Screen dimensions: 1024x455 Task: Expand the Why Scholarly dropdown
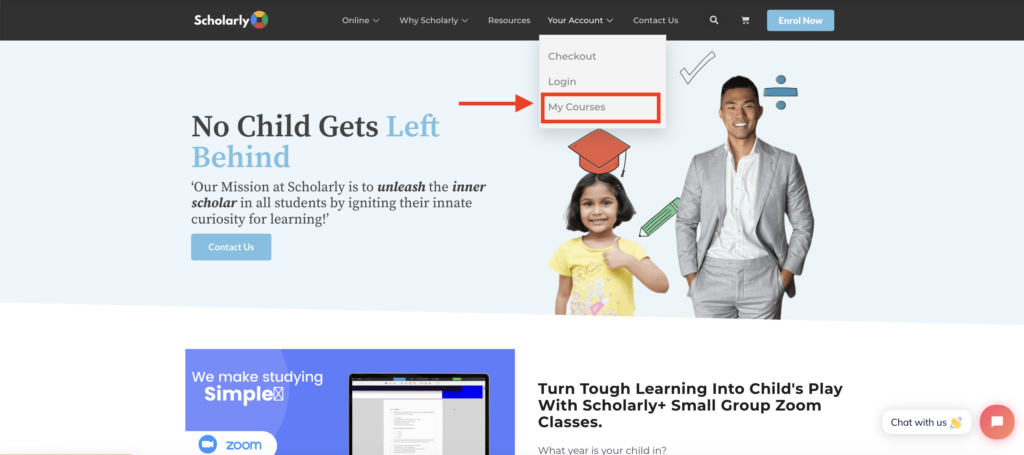pyautogui.click(x=434, y=20)
